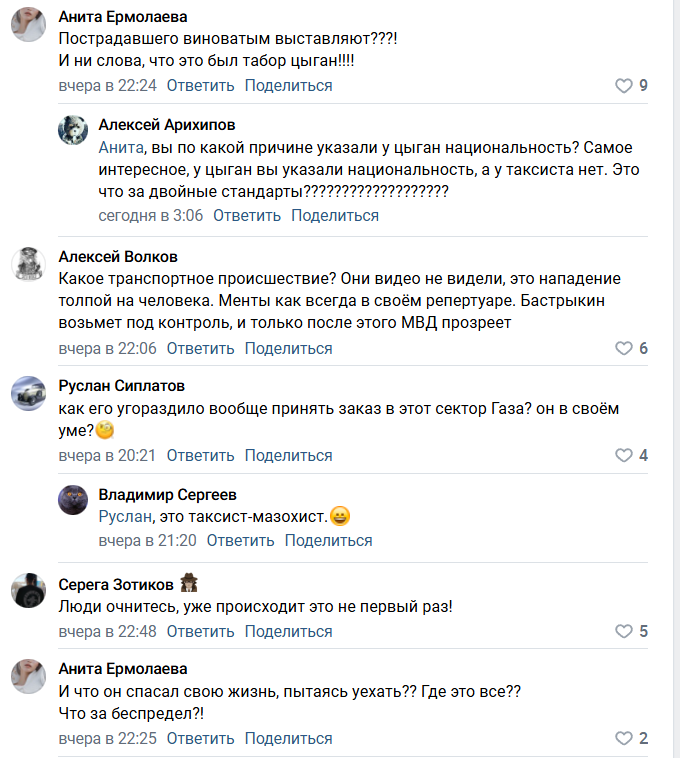Reply to Ruslan Siplatov's comment
This screenshot has width=680, height=758.
point(200,456)
